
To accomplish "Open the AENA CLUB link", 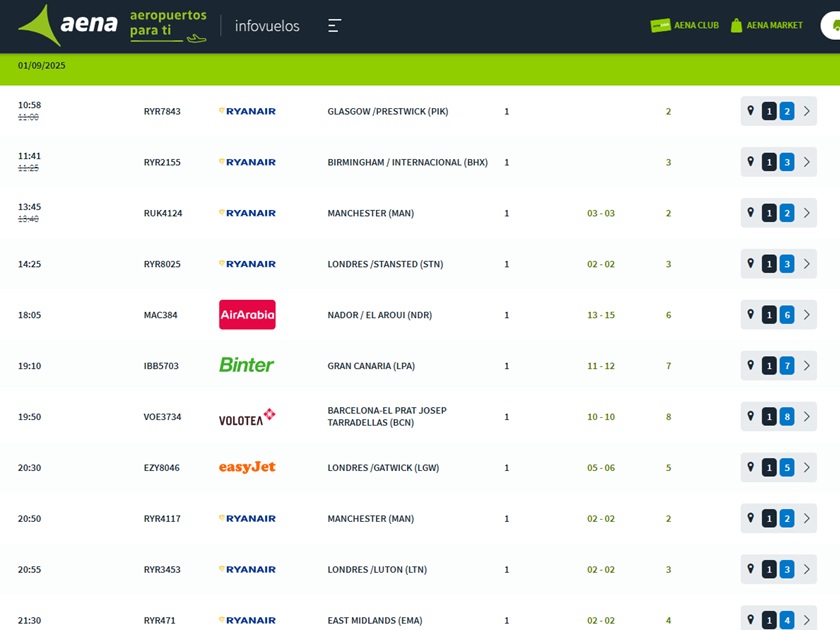I will 696,26.
